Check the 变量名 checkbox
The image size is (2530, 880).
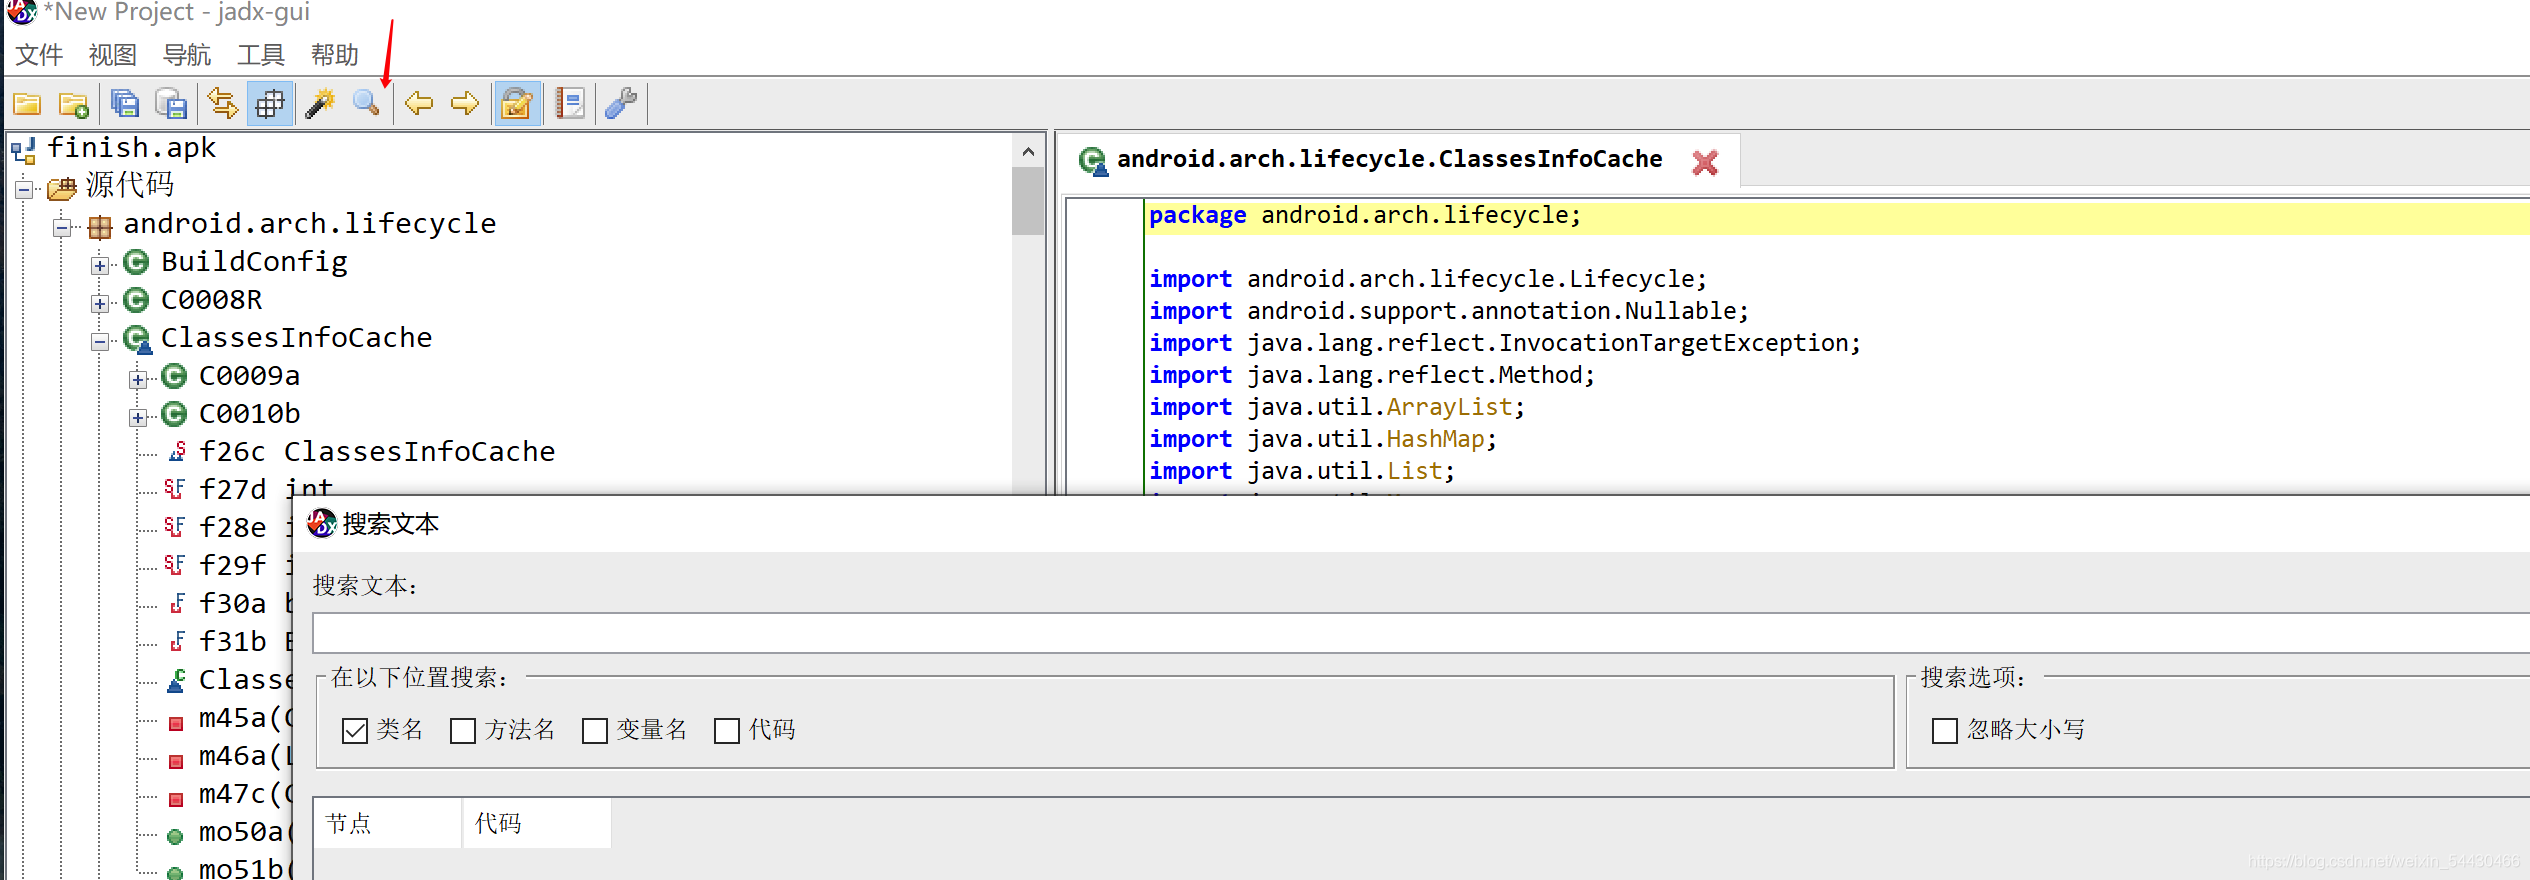[595, 731]
